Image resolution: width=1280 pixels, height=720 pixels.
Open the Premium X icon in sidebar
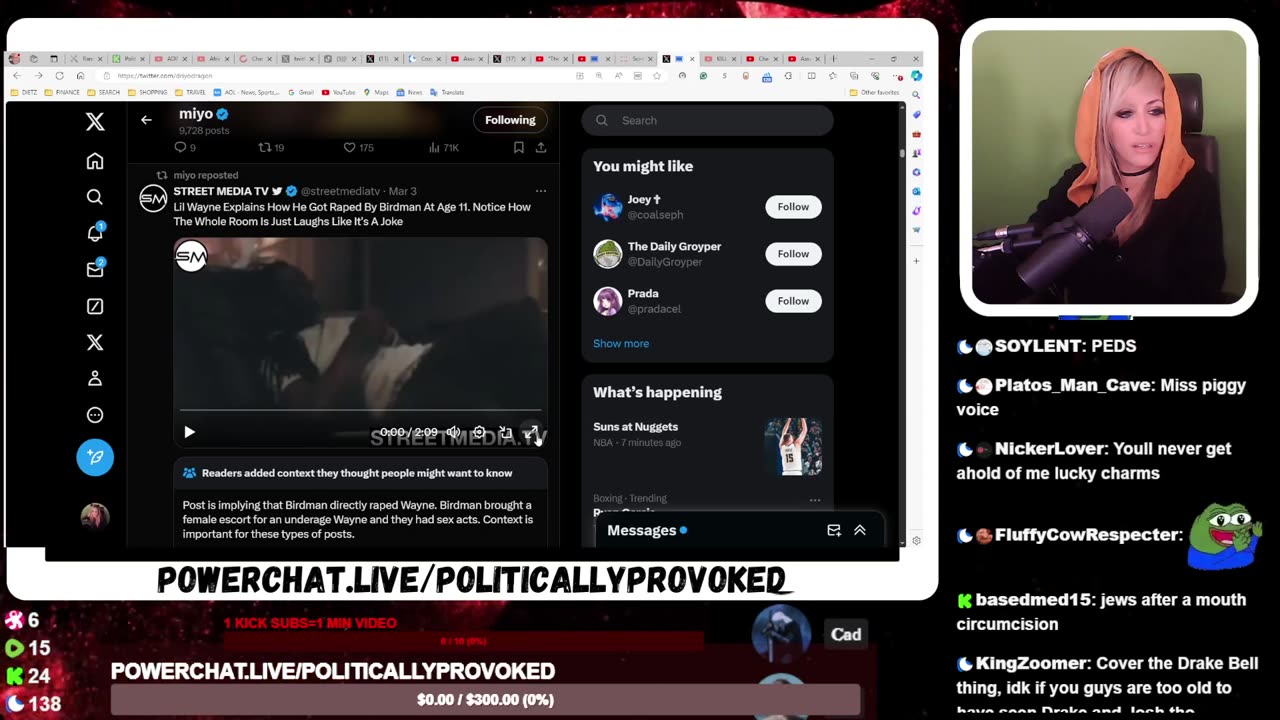click(x=95, y=342)
